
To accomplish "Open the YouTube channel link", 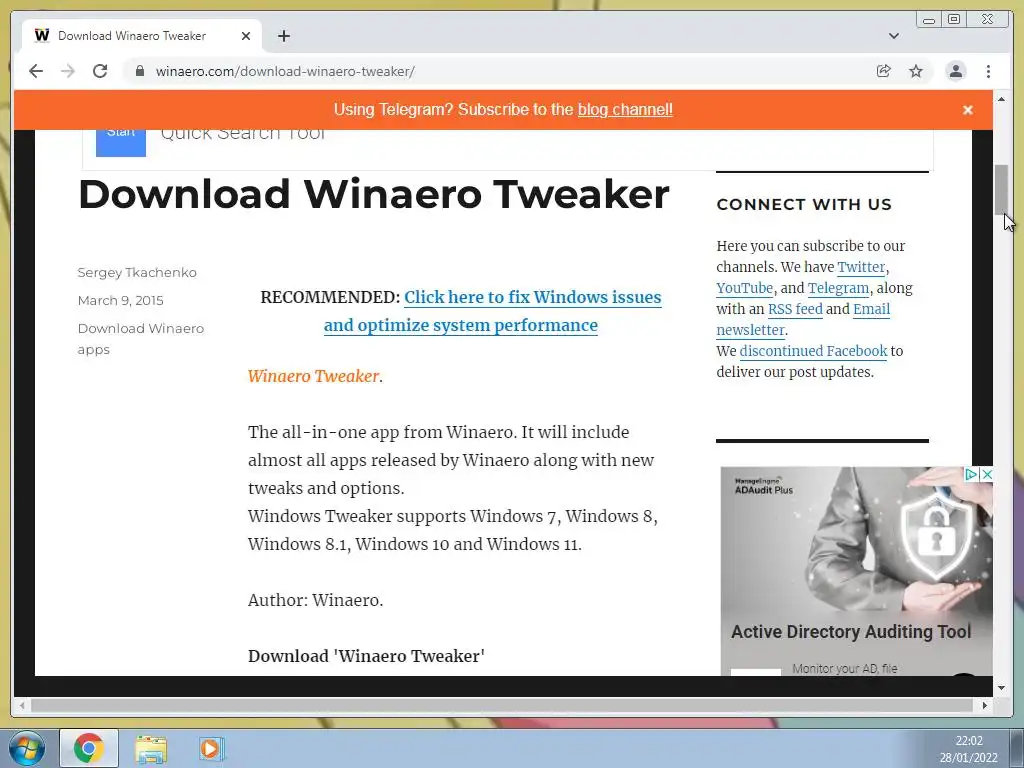I will click(744, 288).
